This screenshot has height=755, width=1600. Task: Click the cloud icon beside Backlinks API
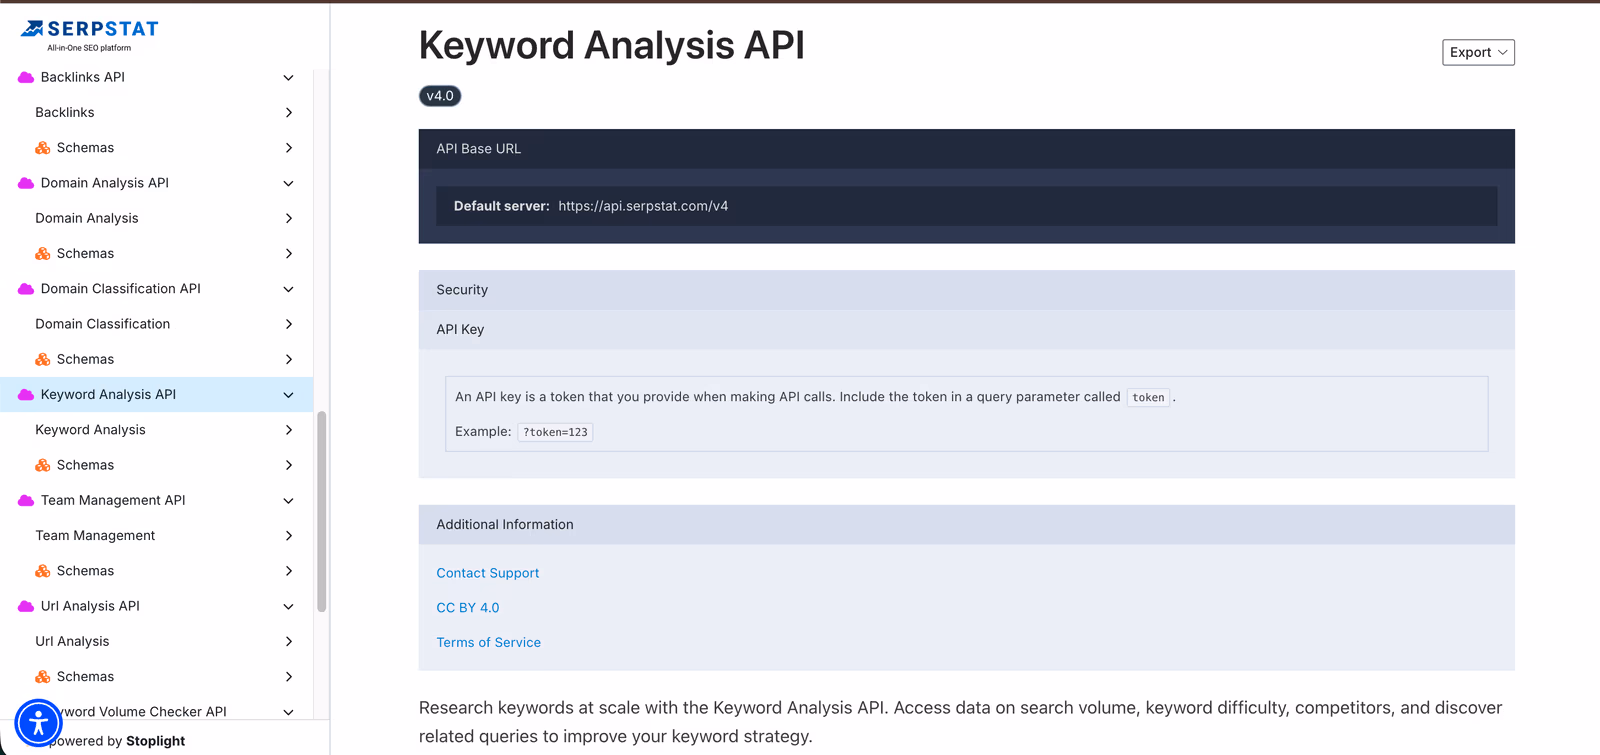(26, 77)
